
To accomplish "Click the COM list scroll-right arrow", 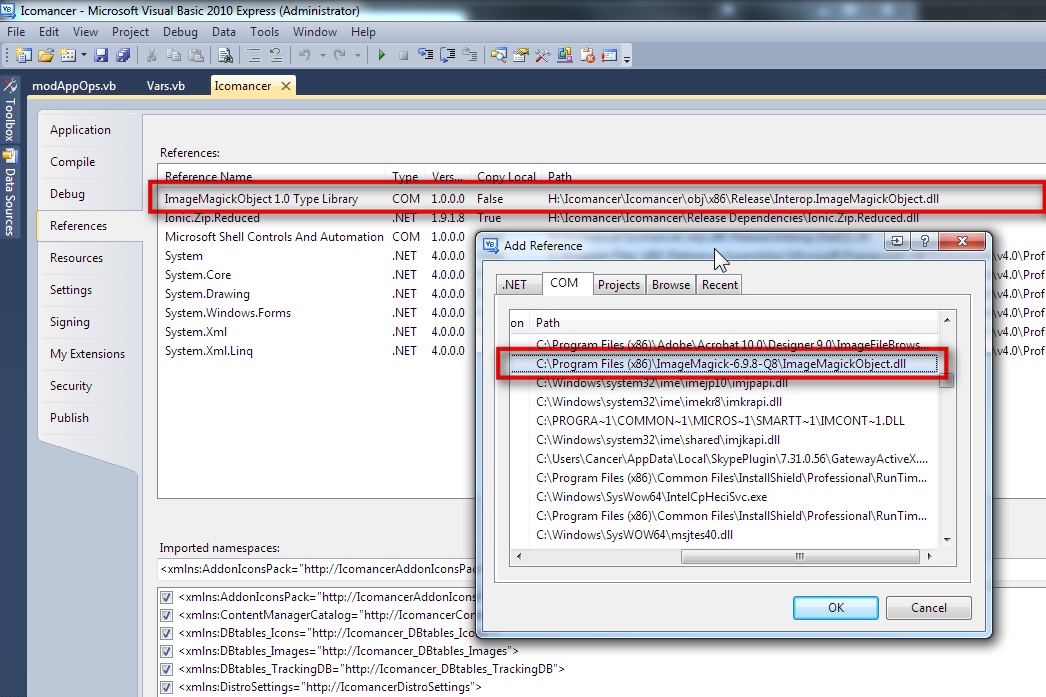I will pos(929,556).
